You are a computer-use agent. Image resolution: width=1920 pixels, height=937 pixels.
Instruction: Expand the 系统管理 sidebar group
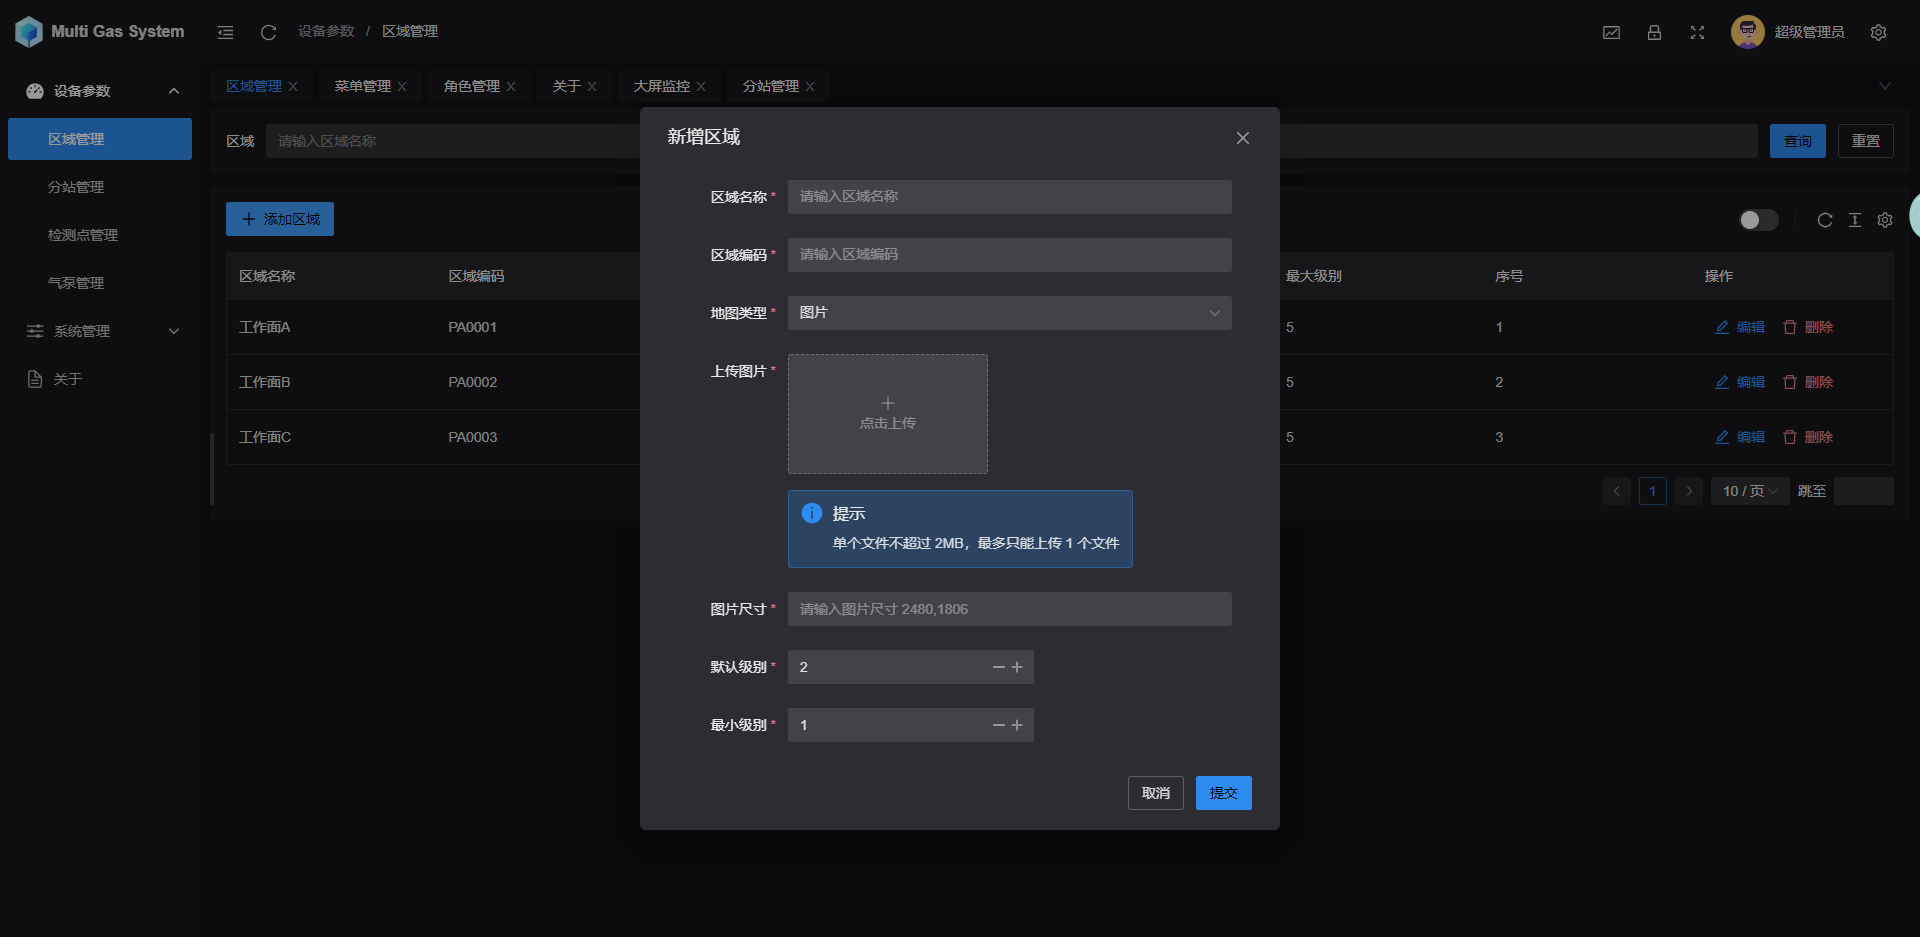[100, 331]
